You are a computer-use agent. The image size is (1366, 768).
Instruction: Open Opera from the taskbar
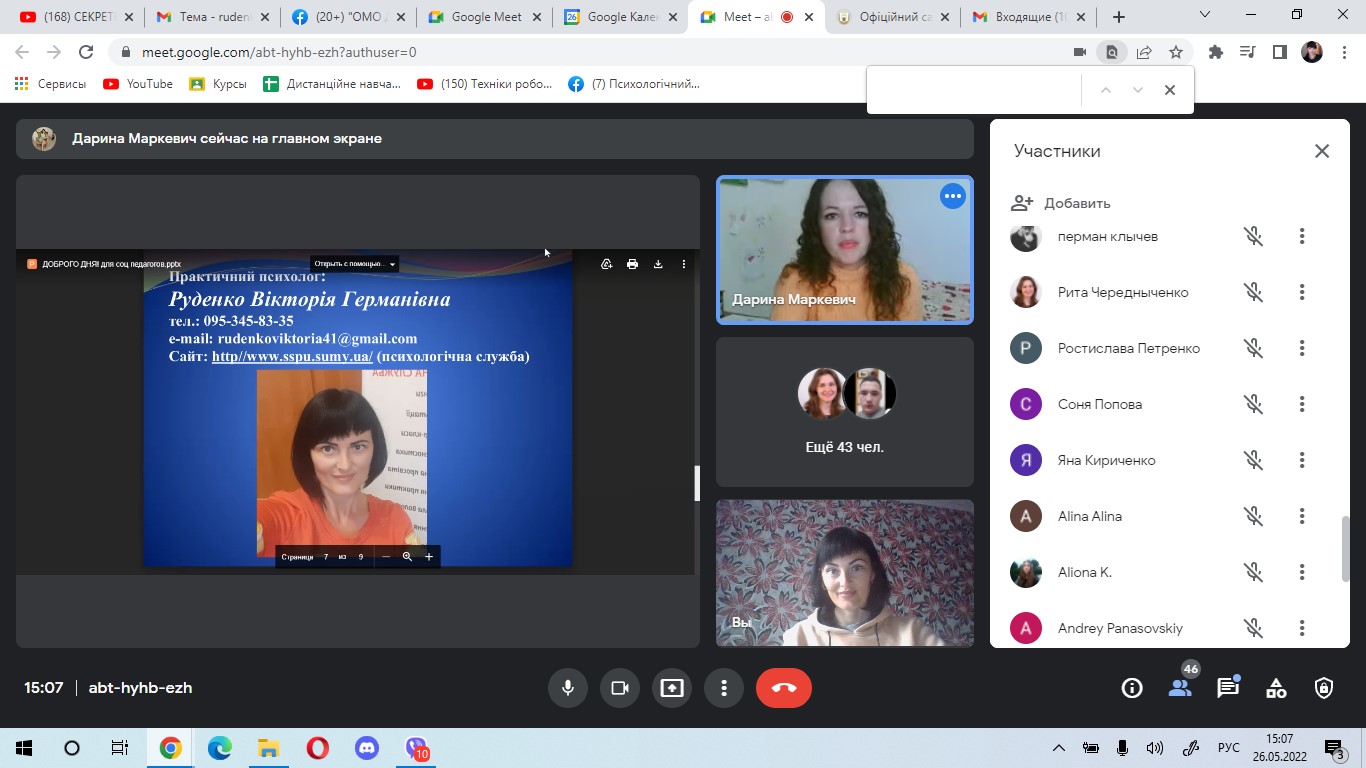[317, 748]
